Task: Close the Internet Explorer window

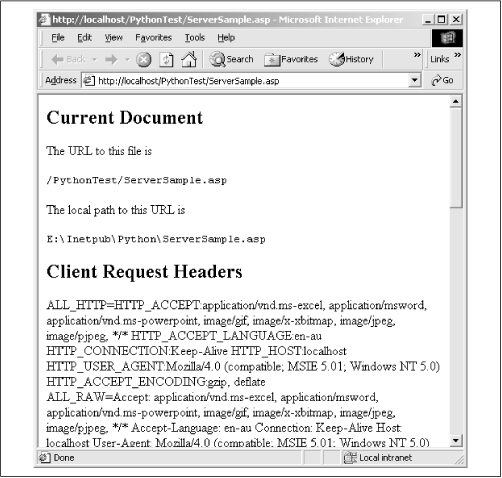Action: (x=456, y=20)
